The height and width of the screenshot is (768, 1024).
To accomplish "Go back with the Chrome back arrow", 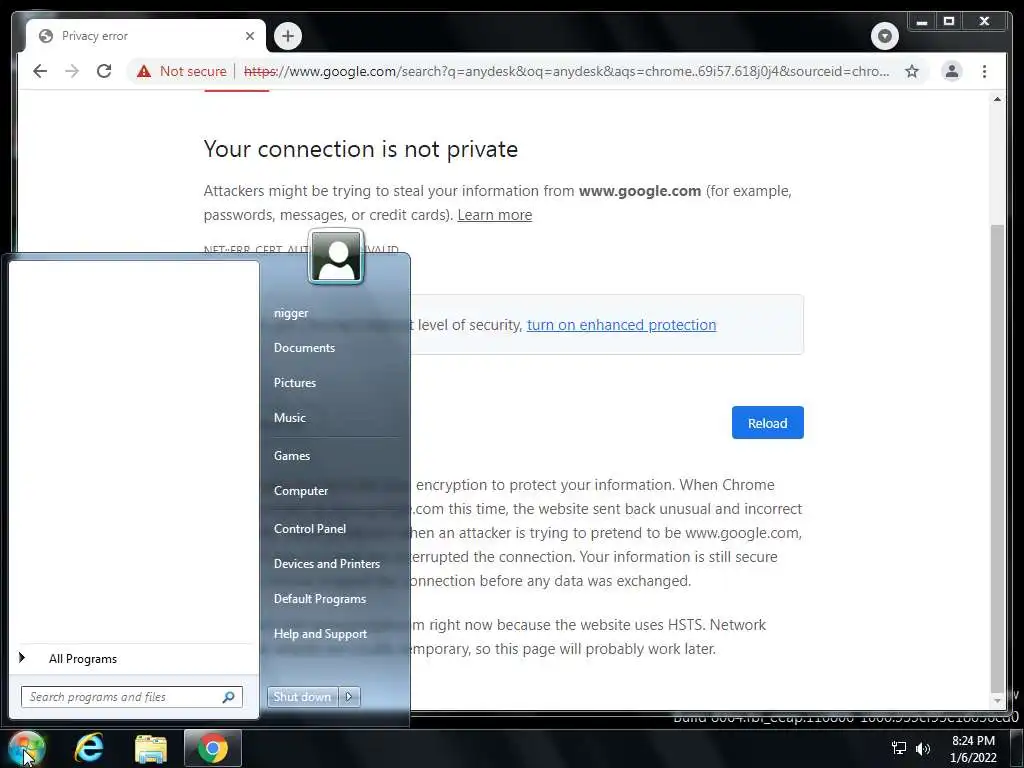I will tap(40, 71).
